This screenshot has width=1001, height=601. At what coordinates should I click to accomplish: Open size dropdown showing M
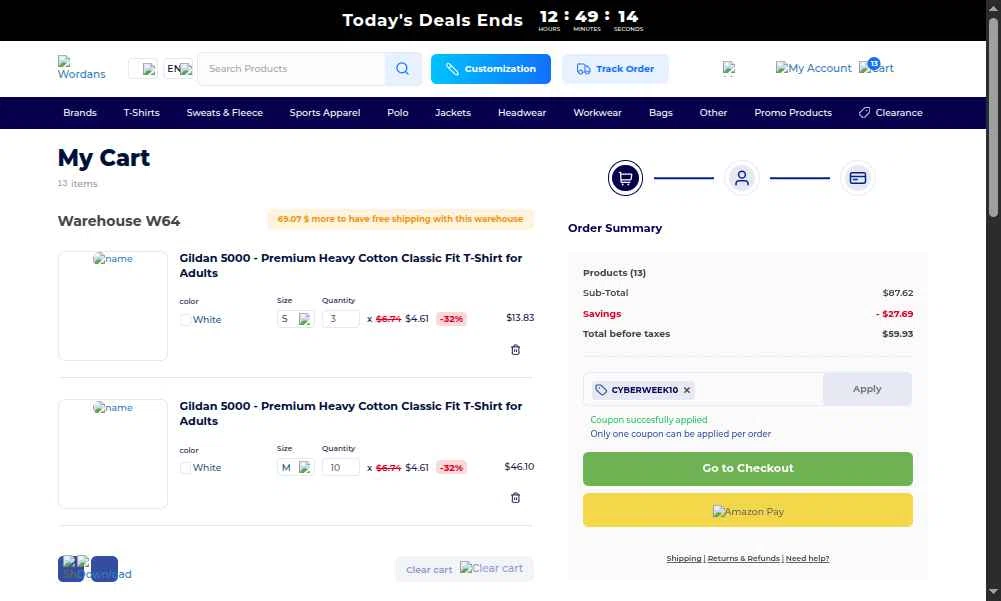(295, 468)
